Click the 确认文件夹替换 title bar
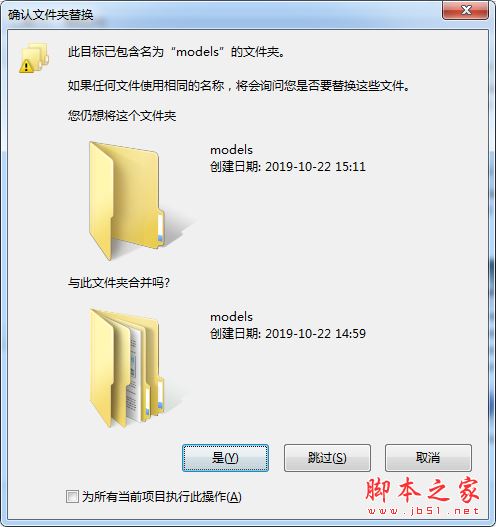496x527 pixels. click(x=222, y=14)
